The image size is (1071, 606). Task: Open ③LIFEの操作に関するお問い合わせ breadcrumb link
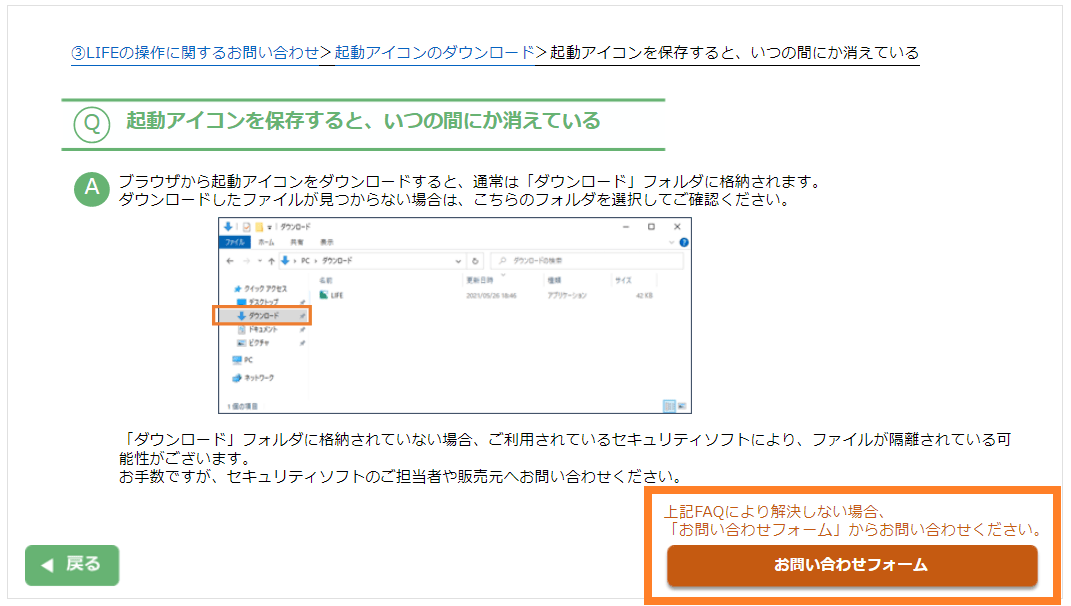194,52
